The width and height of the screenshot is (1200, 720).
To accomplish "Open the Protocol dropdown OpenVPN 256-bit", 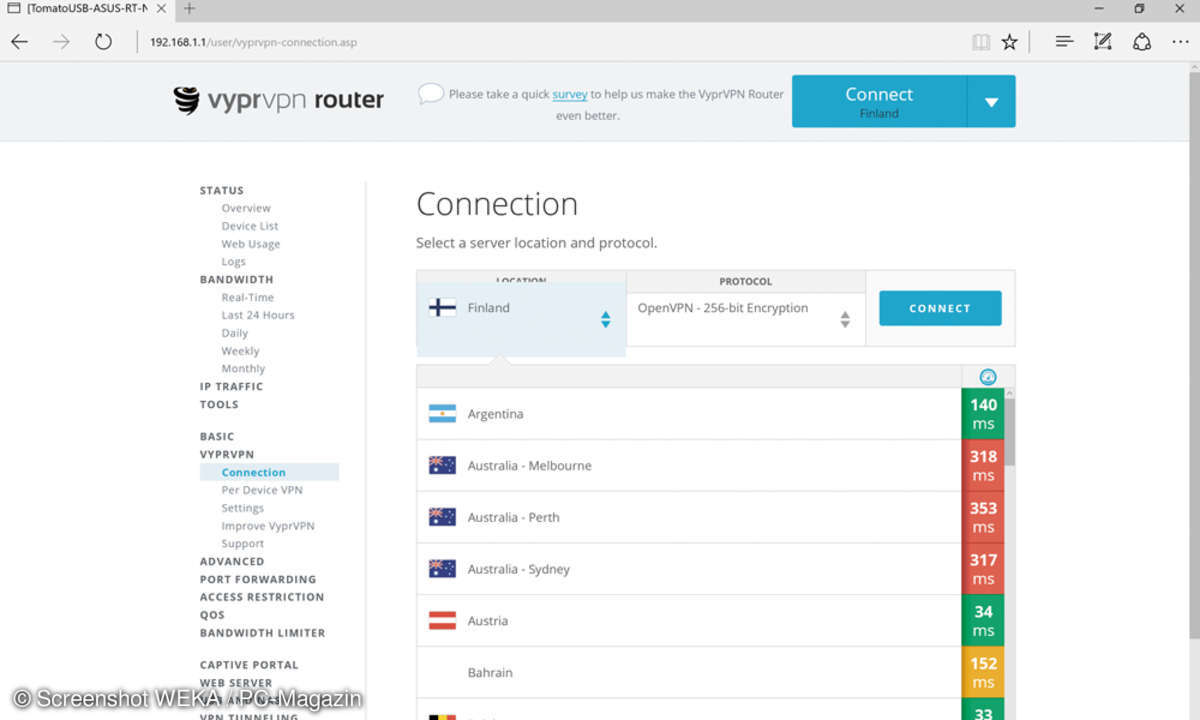I will pyautogui.click(x=746, y=319).
